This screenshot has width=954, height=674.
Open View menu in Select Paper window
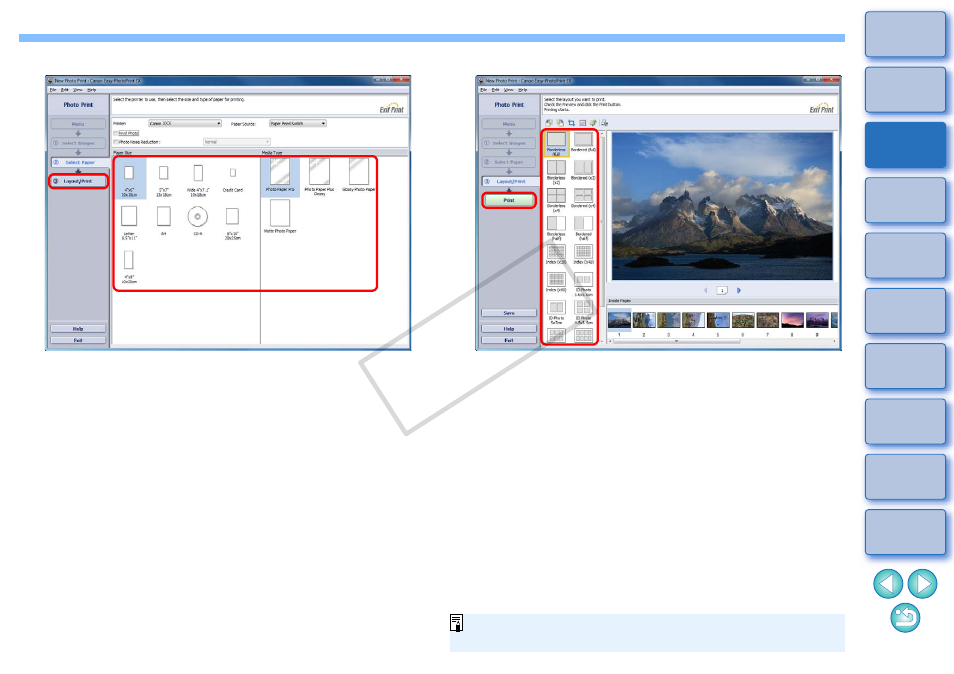(78, 90)
